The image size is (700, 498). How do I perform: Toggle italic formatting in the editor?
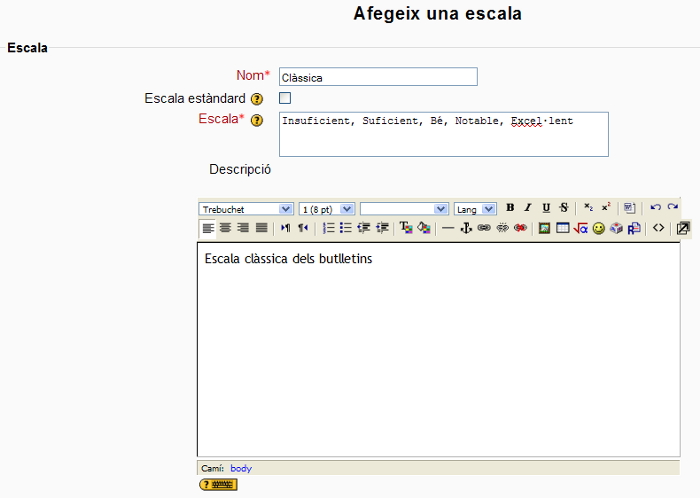pyautogui.click(x=528, y=208)
